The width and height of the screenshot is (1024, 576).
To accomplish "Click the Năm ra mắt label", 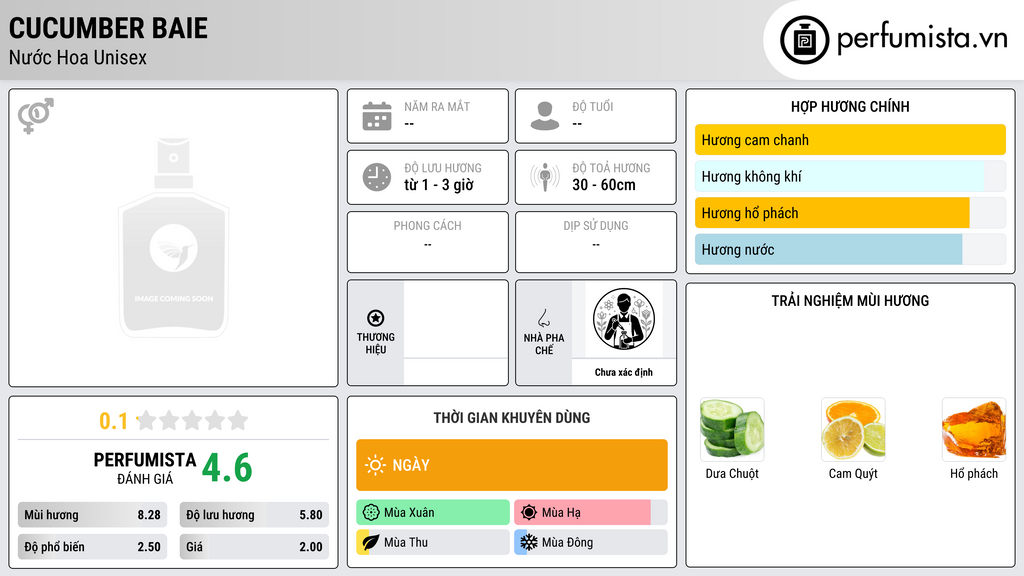I will click(x=437, y=106).
